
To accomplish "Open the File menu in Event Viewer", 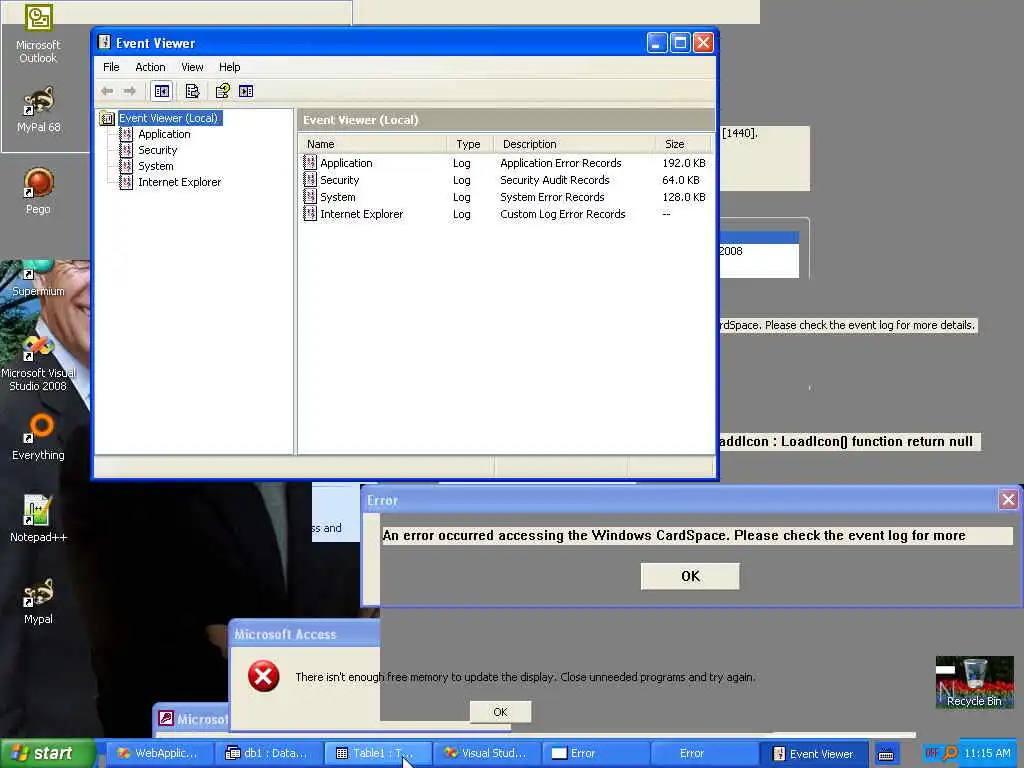I will tap(111, 67).
